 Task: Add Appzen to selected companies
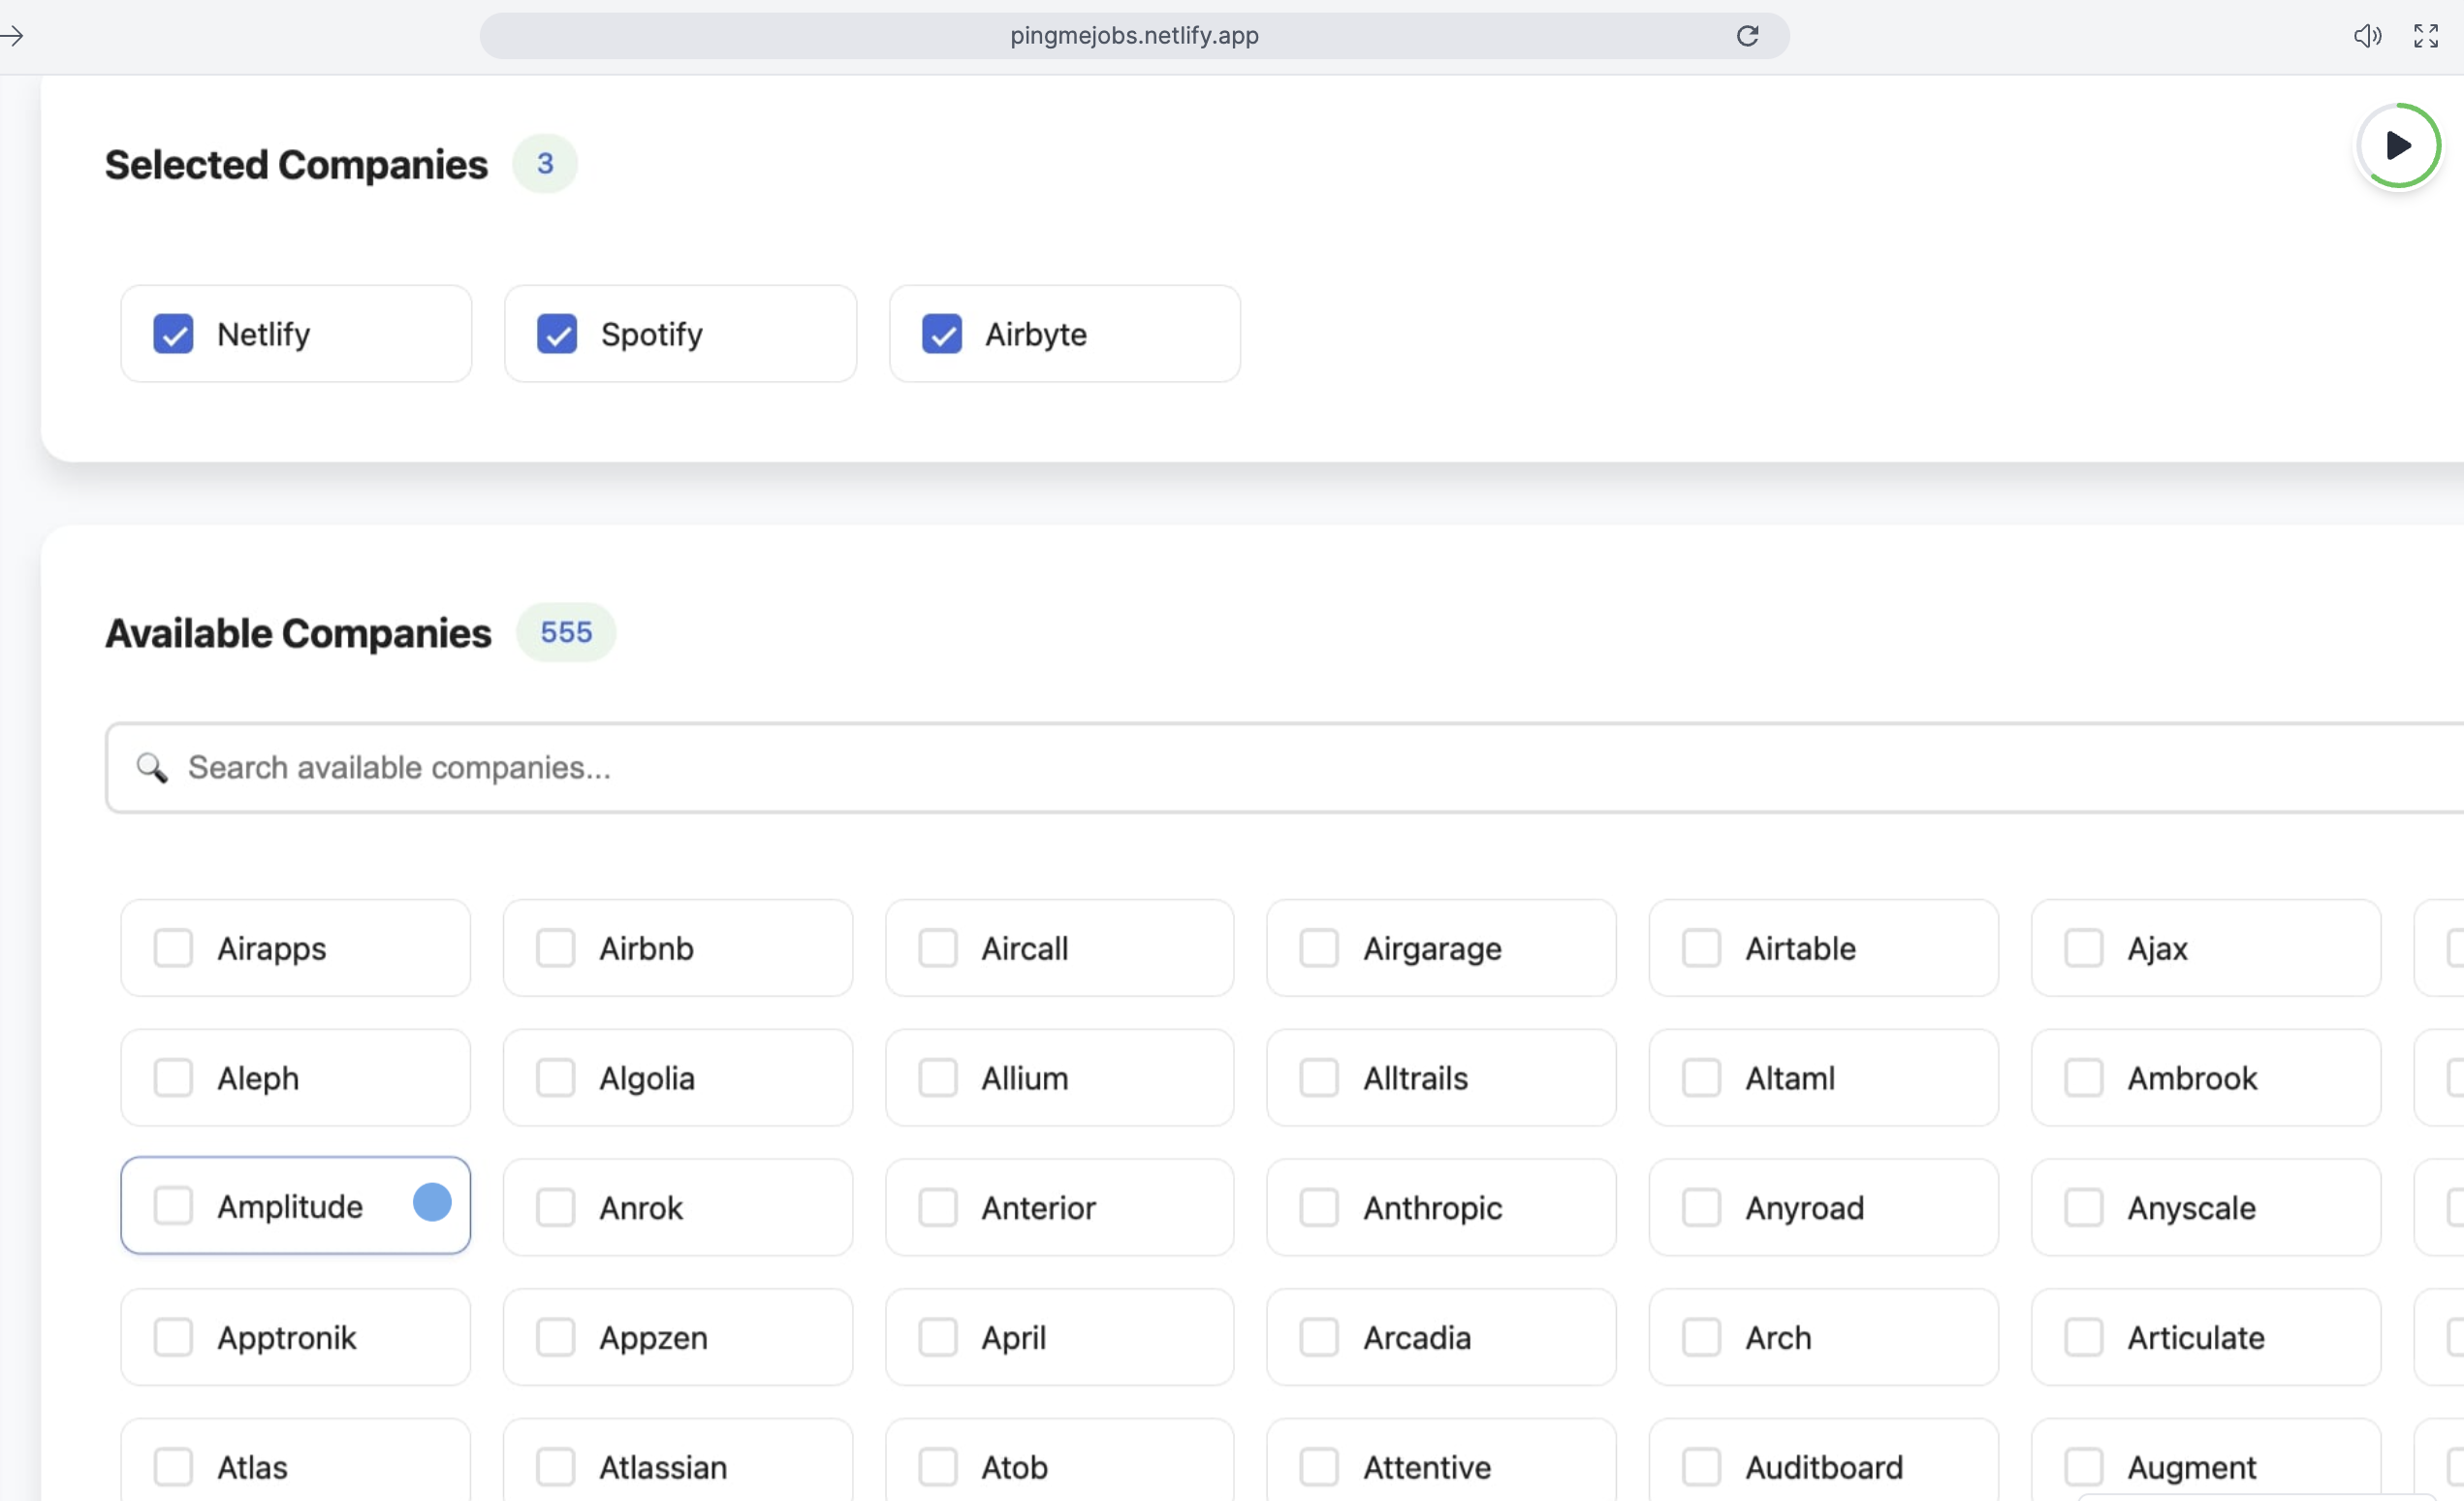[x=678, y=1338]
